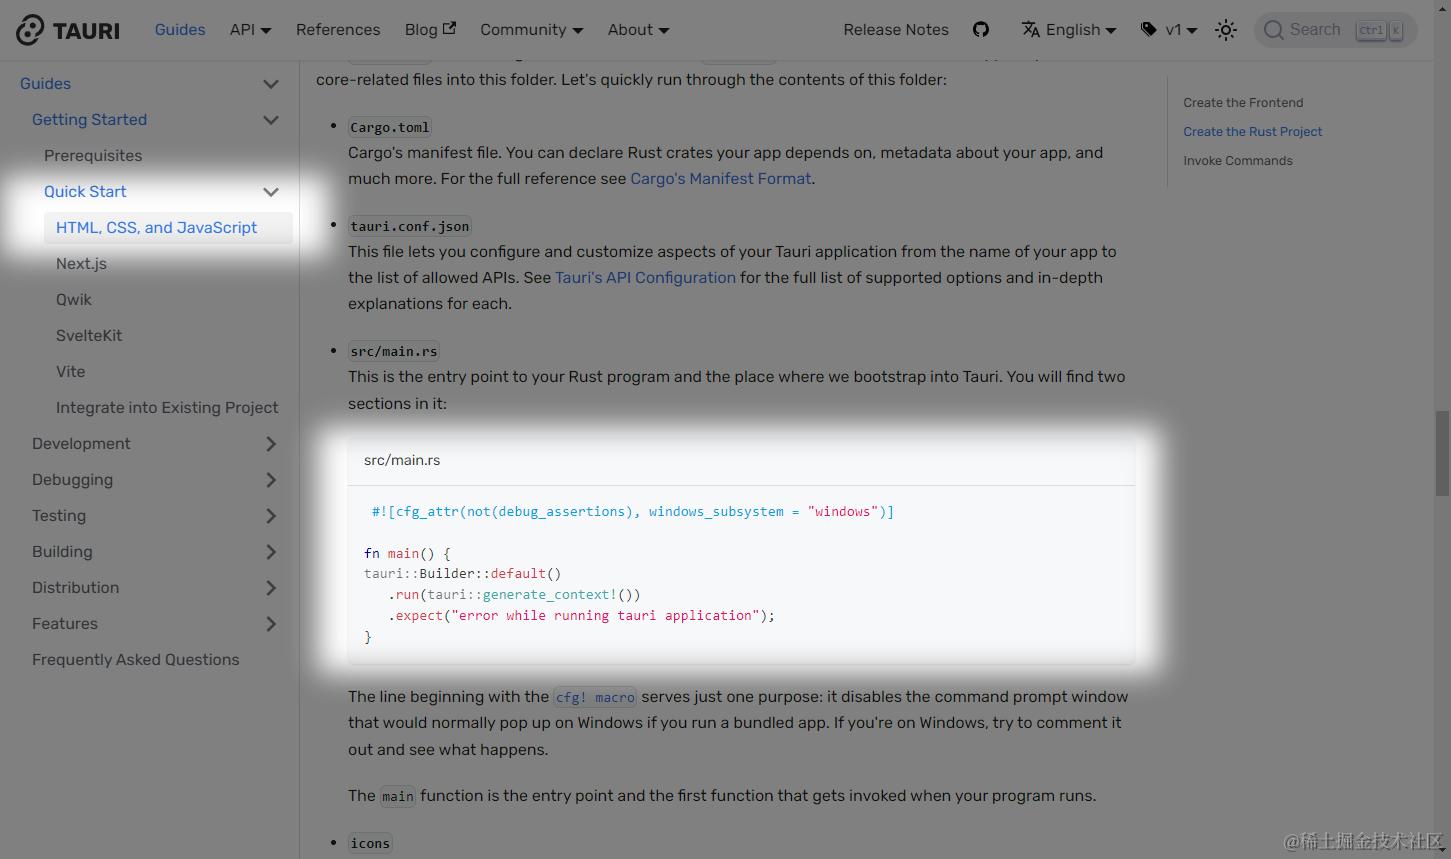Open Prerequisites in the sidebar
The width and height of the screenshot is (1451, 859).
click(x=93, y=156)
